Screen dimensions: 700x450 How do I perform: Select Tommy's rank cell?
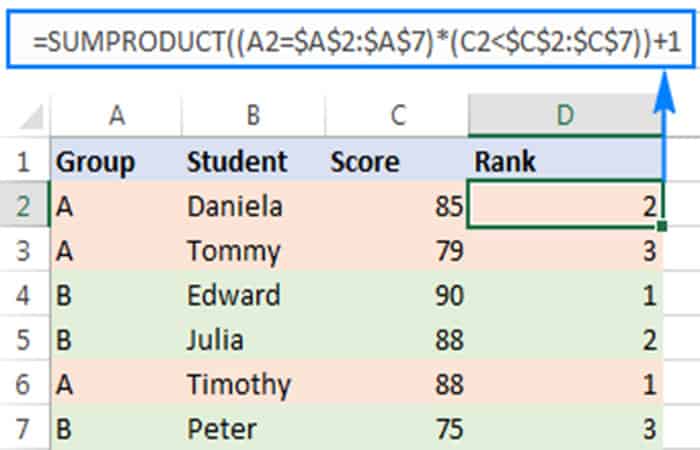point(565,250)
